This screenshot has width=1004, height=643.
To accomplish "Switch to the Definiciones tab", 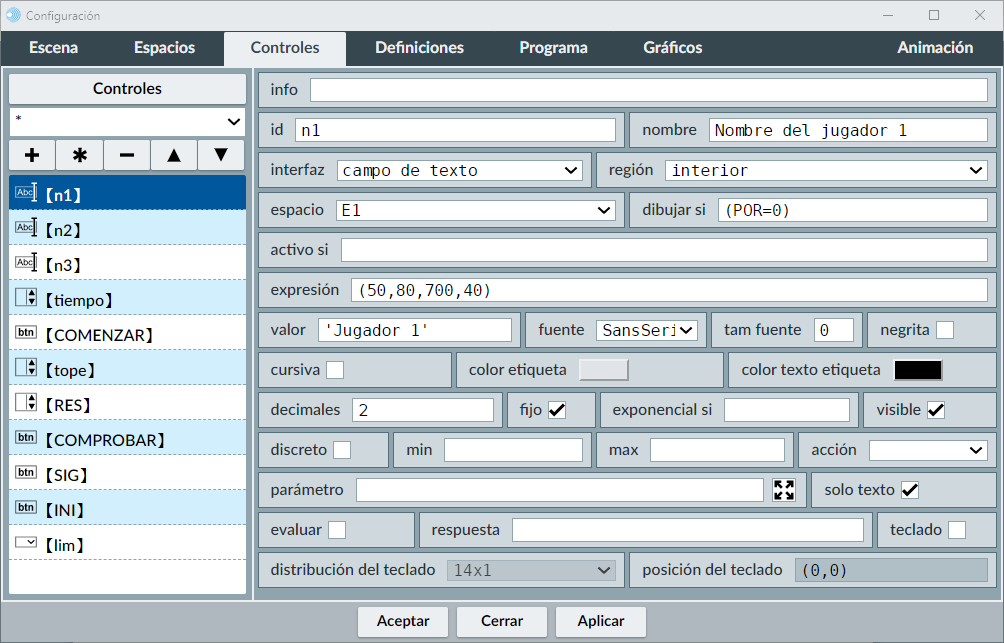I will (419, 48).
